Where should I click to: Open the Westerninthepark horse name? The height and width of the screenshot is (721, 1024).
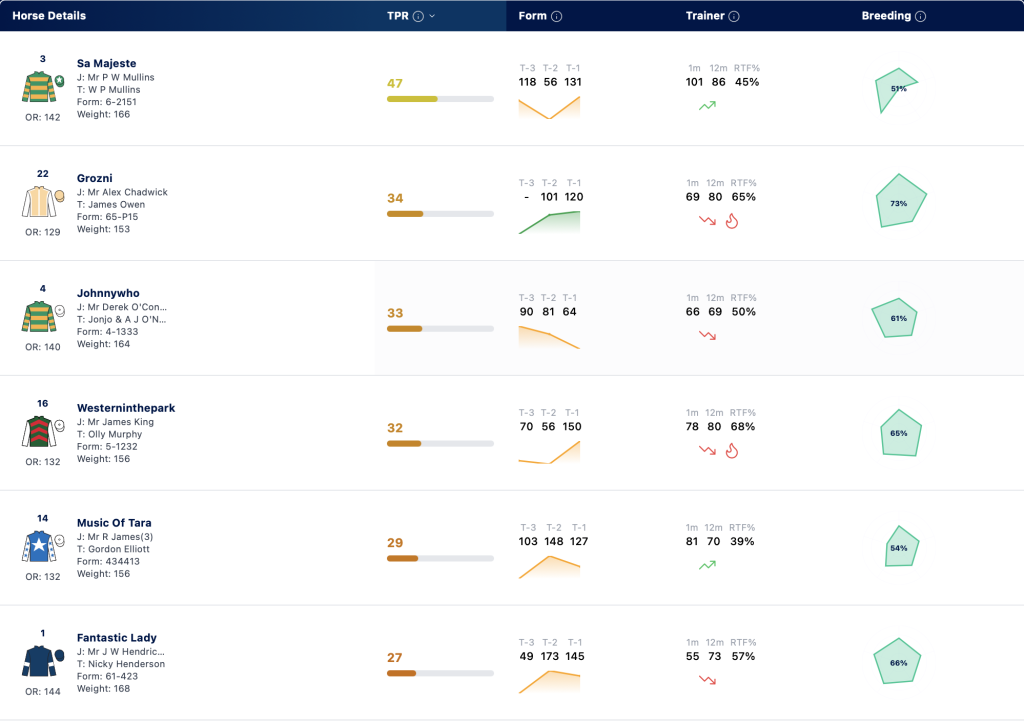(x=126, y=408)
